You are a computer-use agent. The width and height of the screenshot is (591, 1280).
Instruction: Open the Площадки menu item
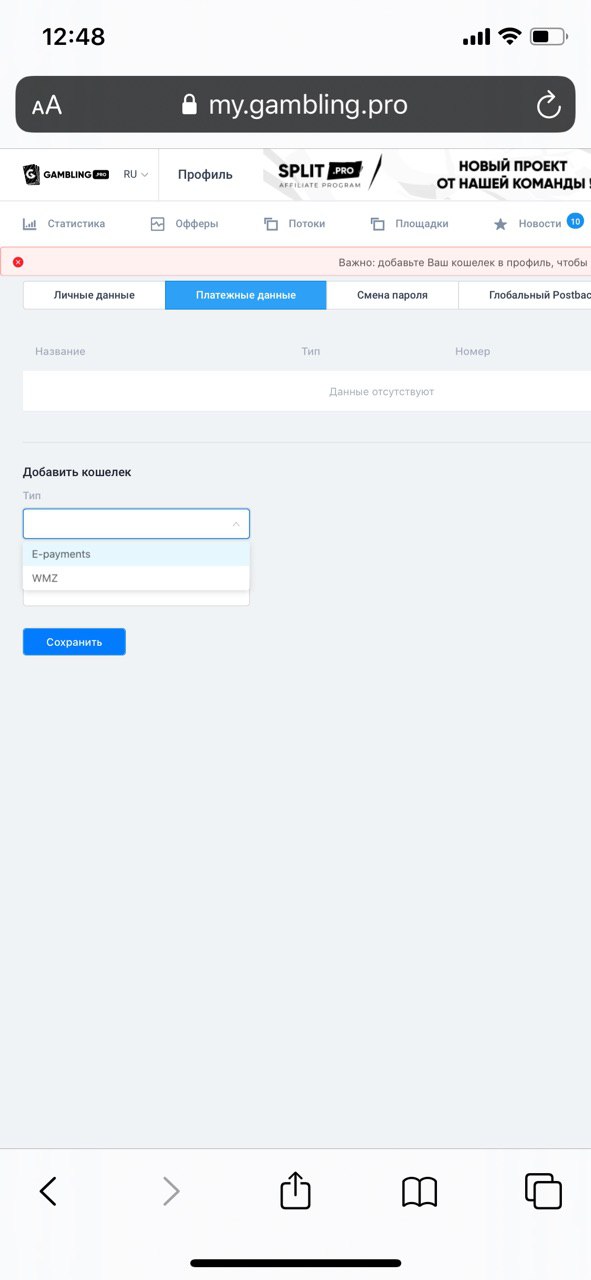tap(421, 224)
